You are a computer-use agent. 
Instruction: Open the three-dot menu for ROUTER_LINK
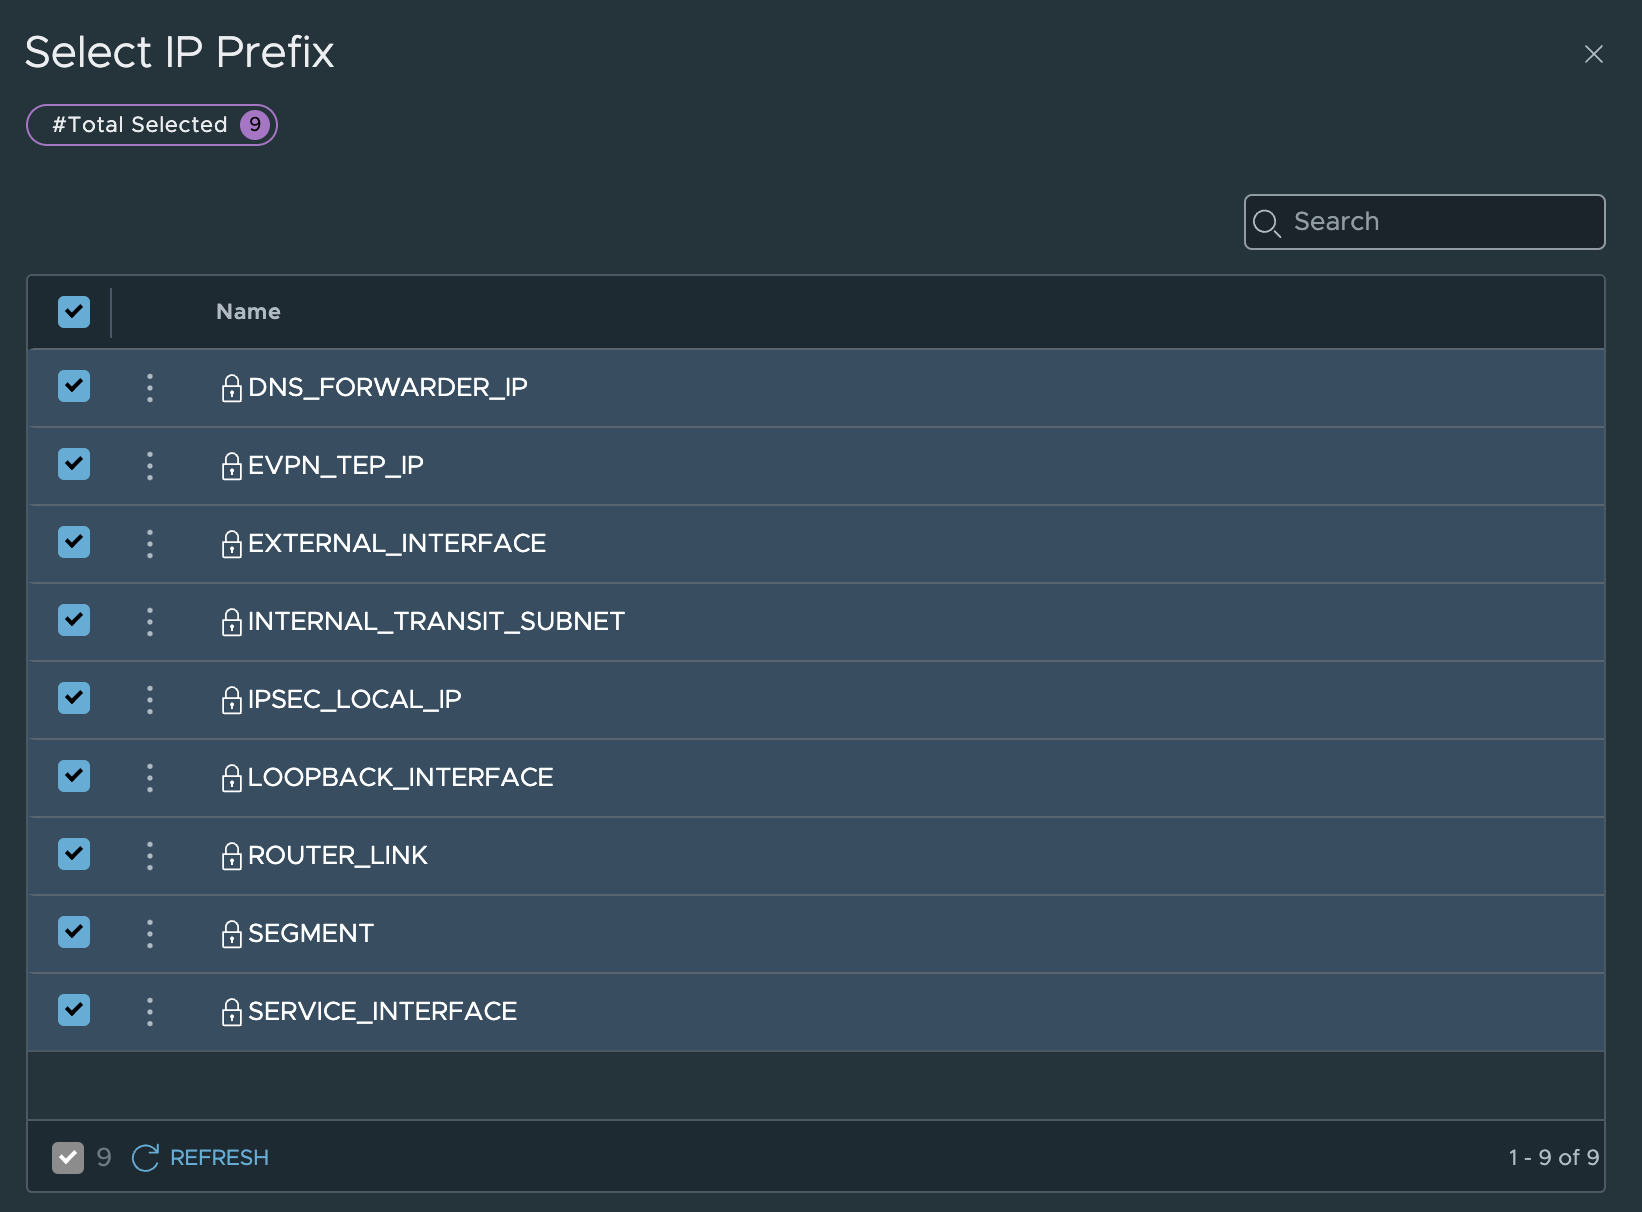coord(150,856)
